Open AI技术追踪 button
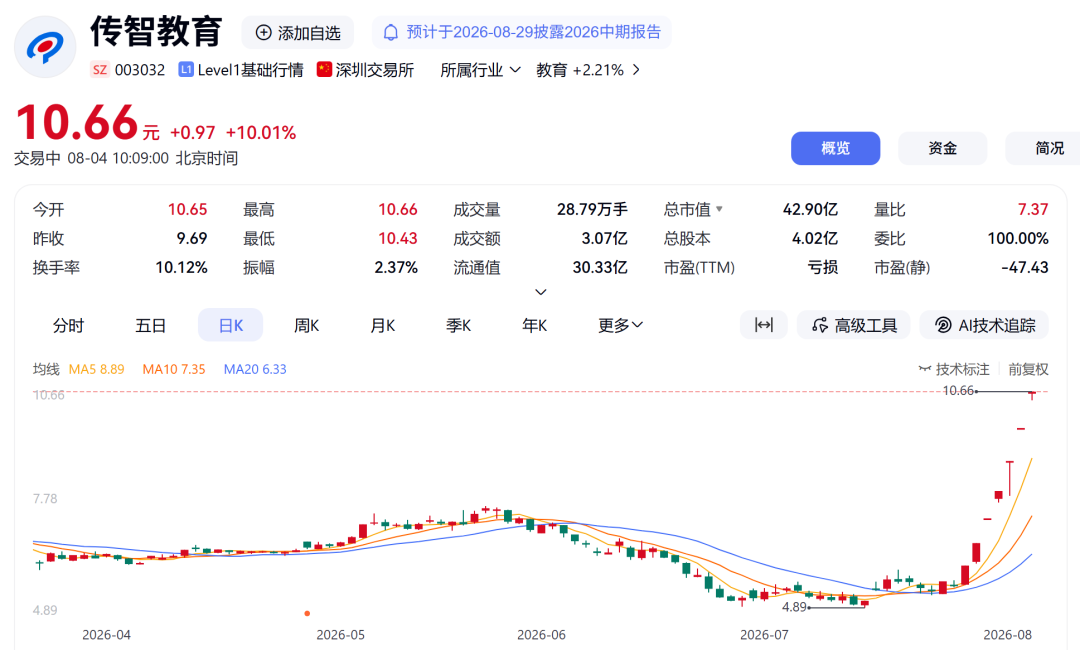The width and height of the screenshot is (1080, 650). pos(984,325)
